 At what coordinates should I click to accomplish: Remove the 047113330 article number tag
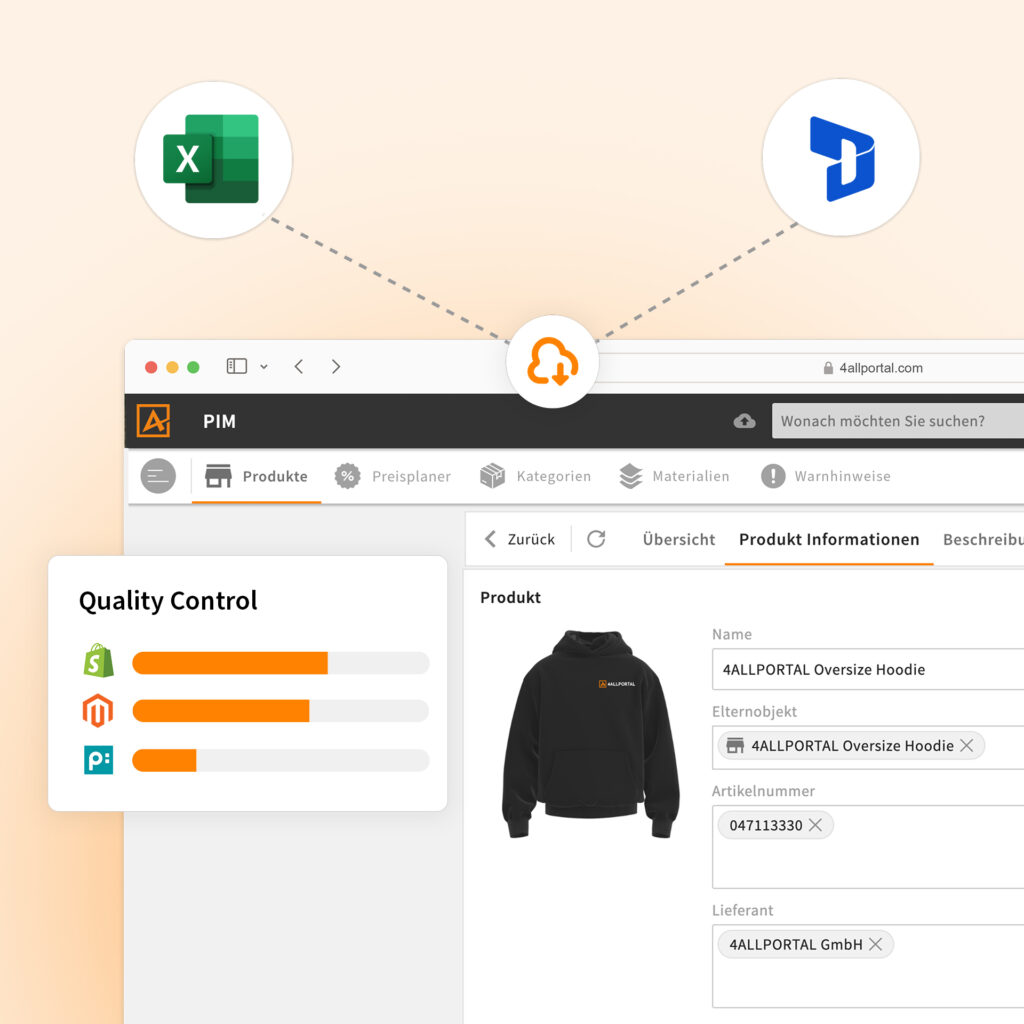click(x=815, y=825)
